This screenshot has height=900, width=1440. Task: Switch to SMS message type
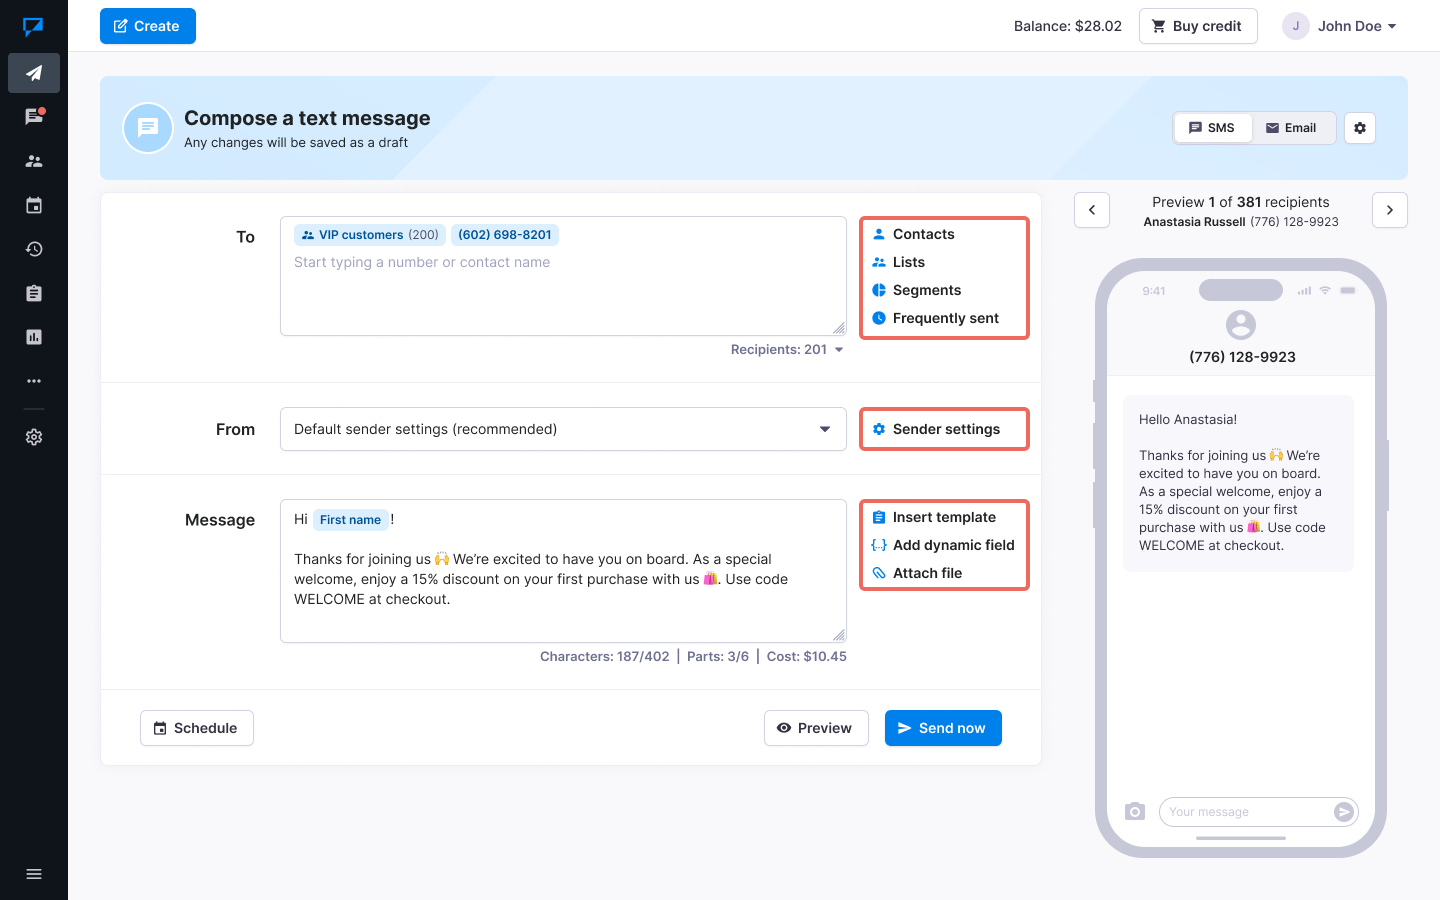[x=1212, y=128]
